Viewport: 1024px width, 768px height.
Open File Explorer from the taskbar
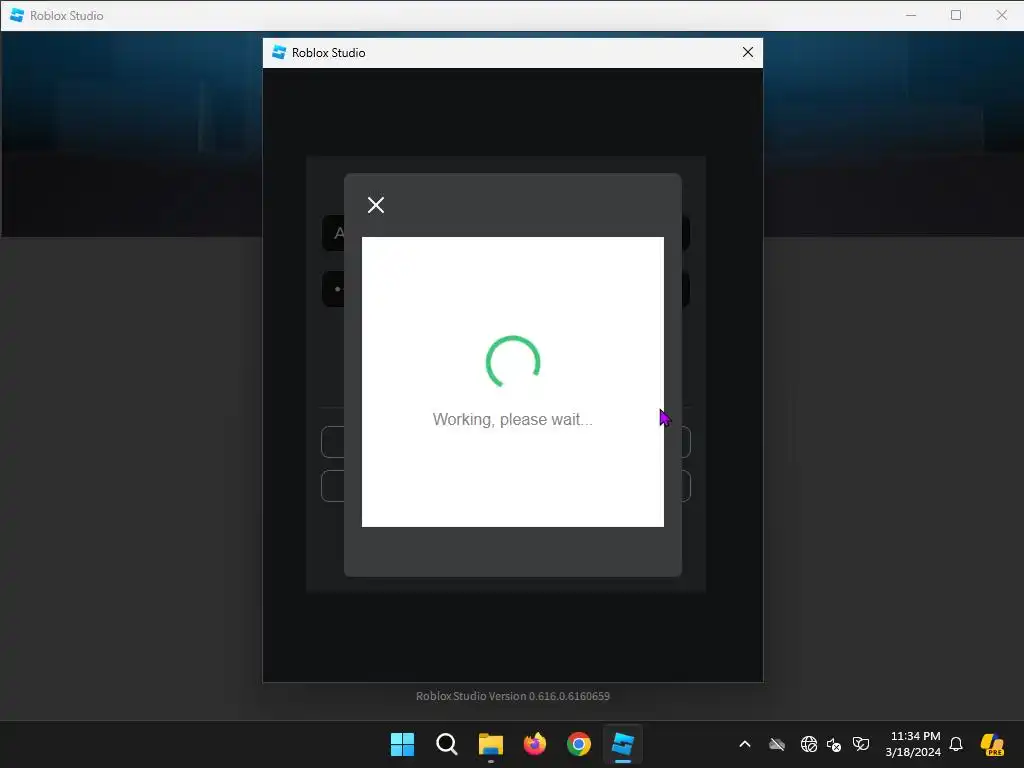[x=490, y=744]
